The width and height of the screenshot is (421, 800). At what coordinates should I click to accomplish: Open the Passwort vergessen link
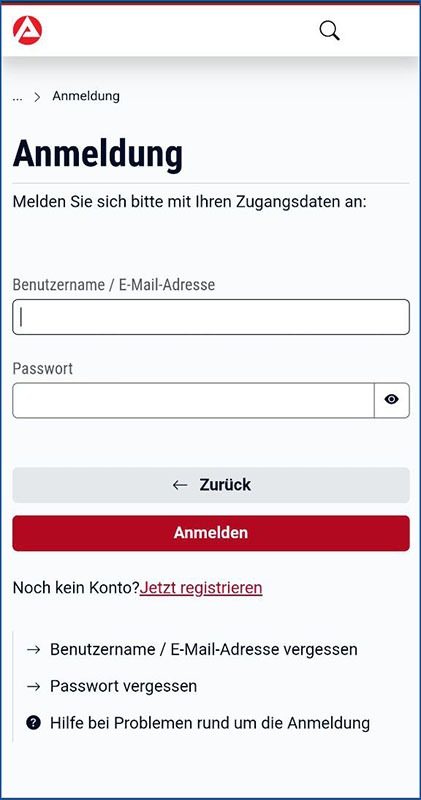coord(123,686)
